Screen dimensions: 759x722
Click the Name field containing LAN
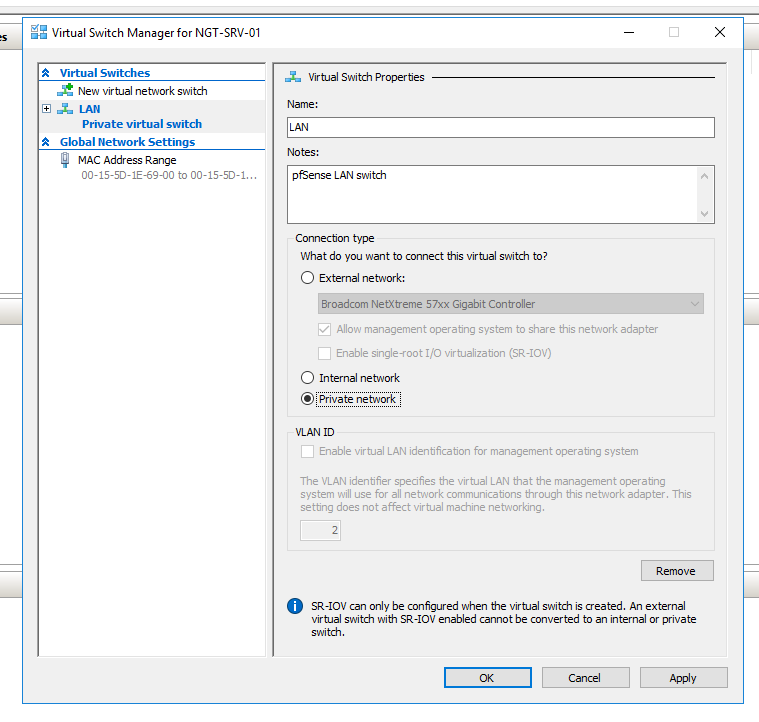[x=501, y=127]
